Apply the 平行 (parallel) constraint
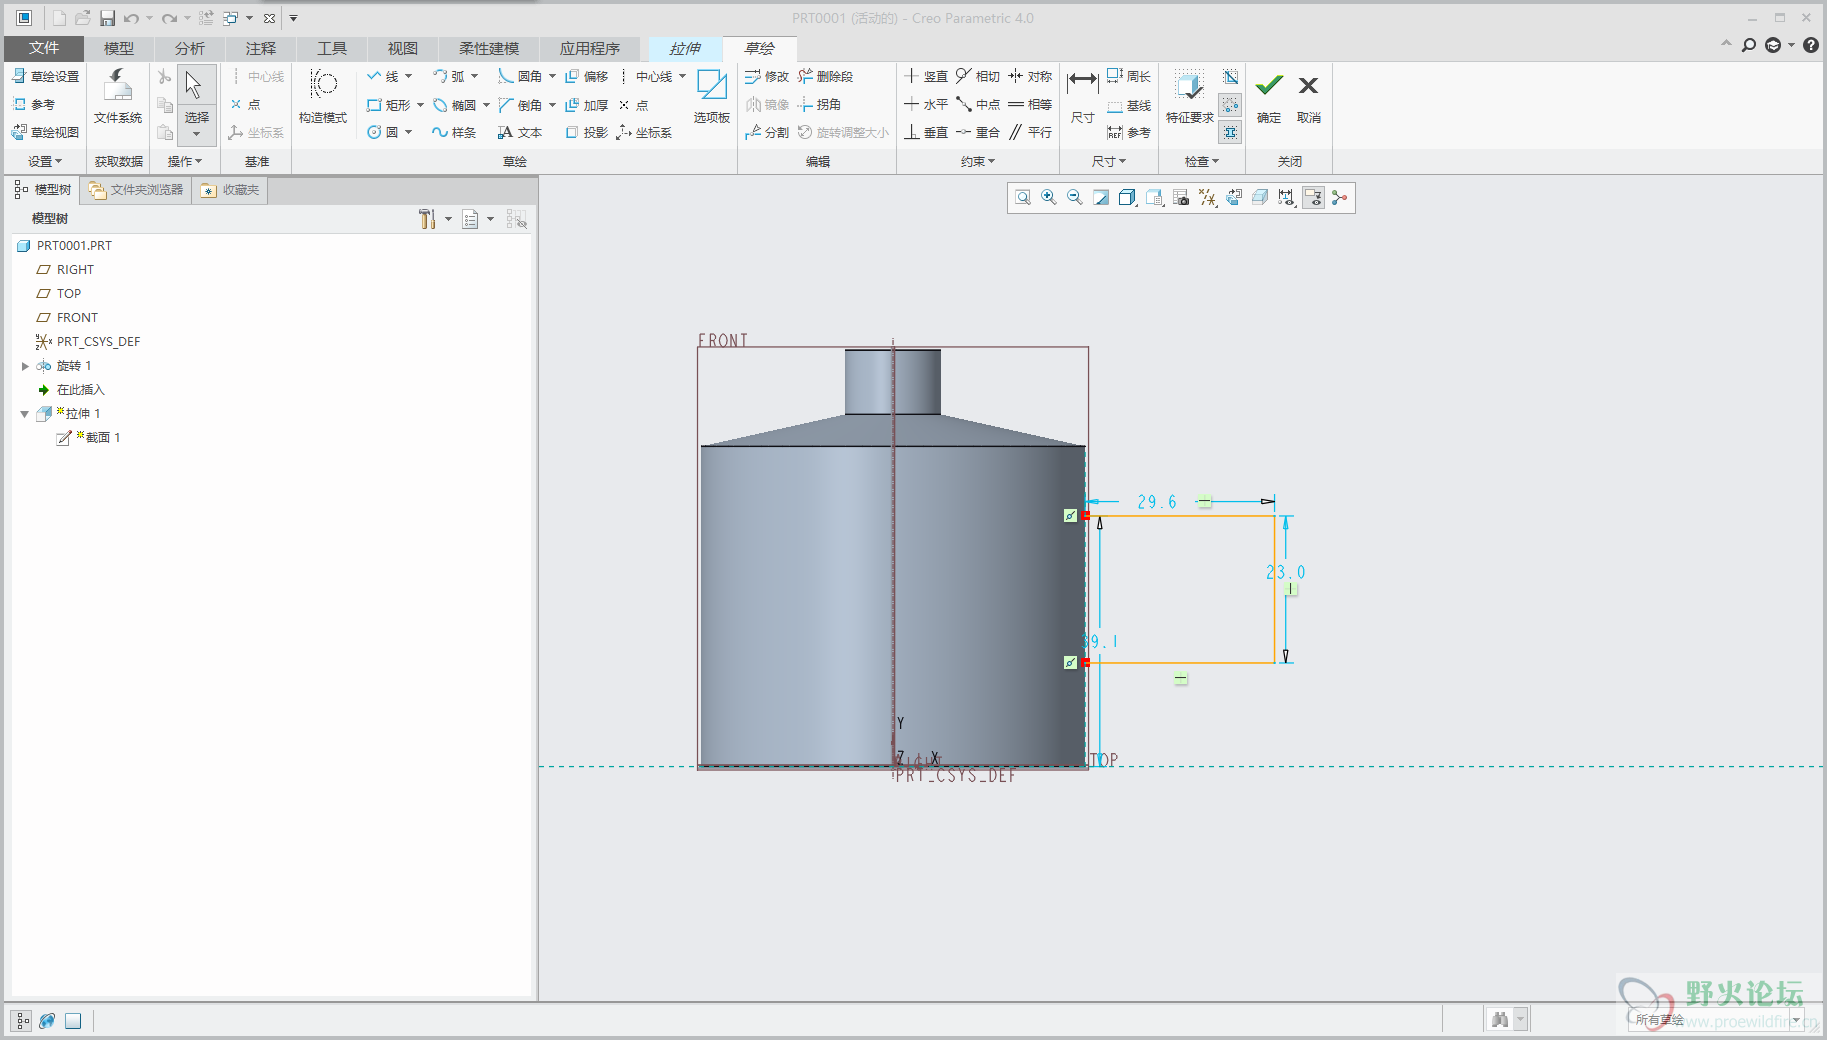 [x=1030, y=132]
